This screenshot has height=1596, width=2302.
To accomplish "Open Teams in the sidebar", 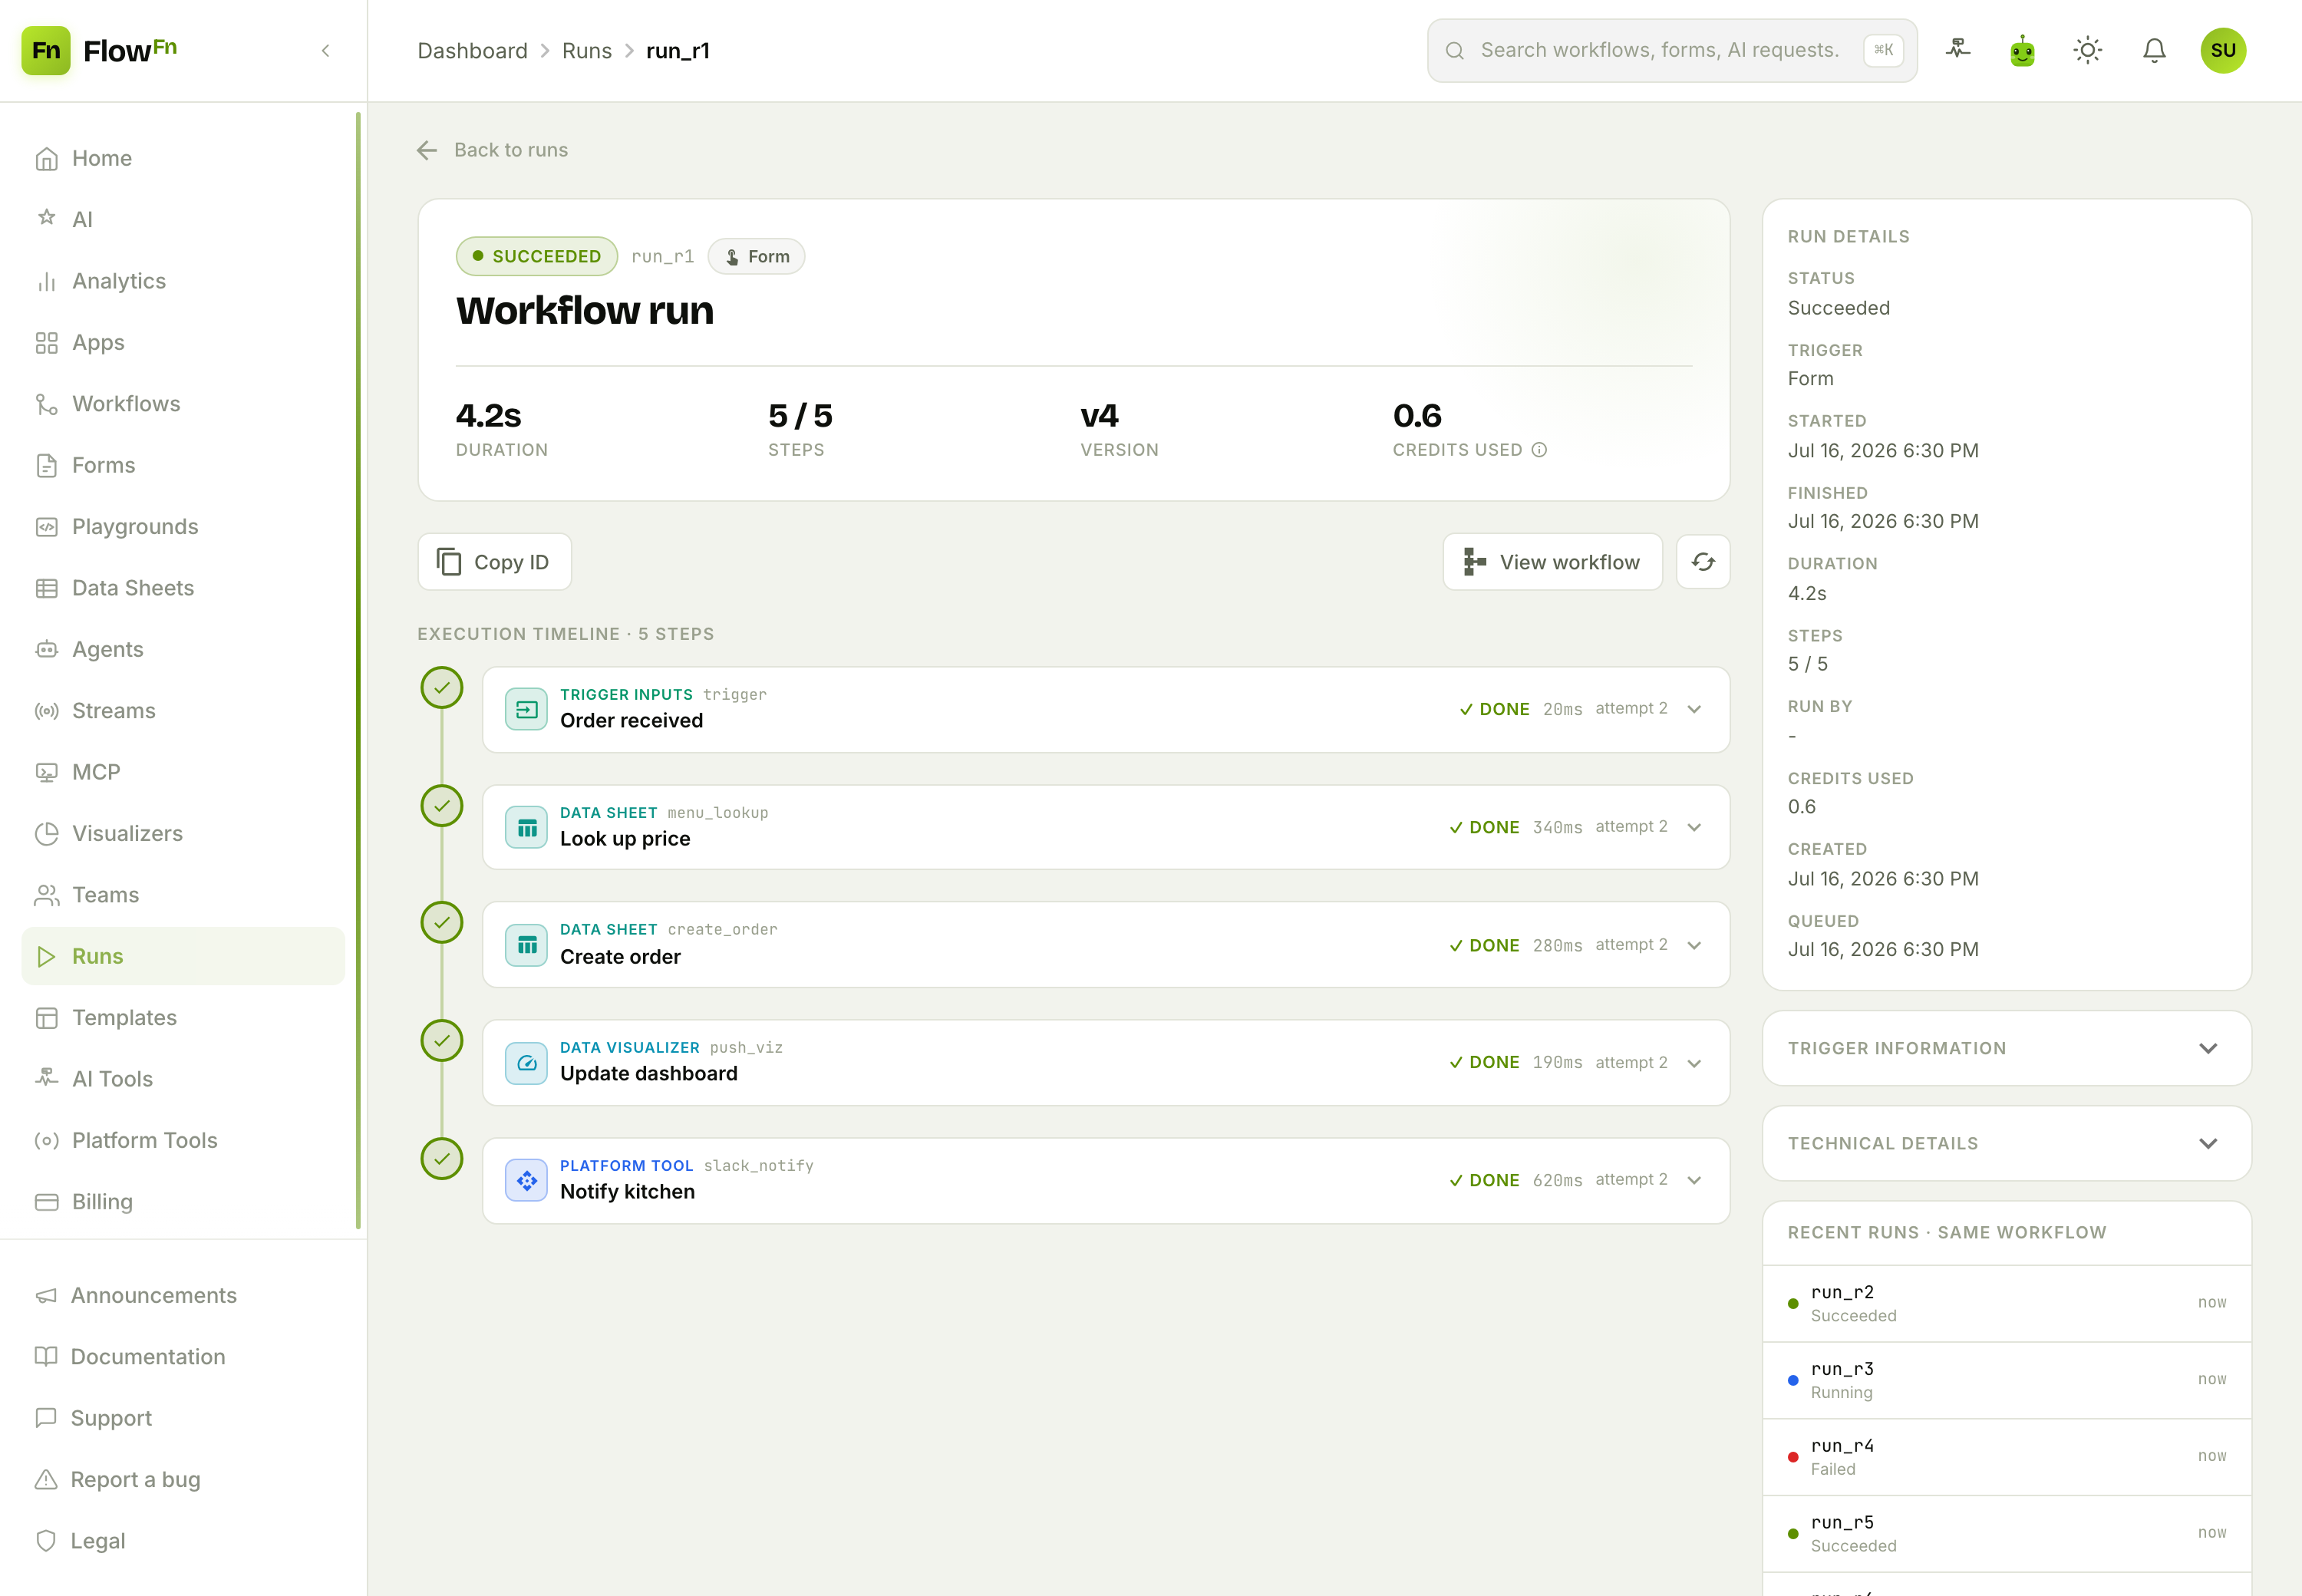I will click(183, 895).
